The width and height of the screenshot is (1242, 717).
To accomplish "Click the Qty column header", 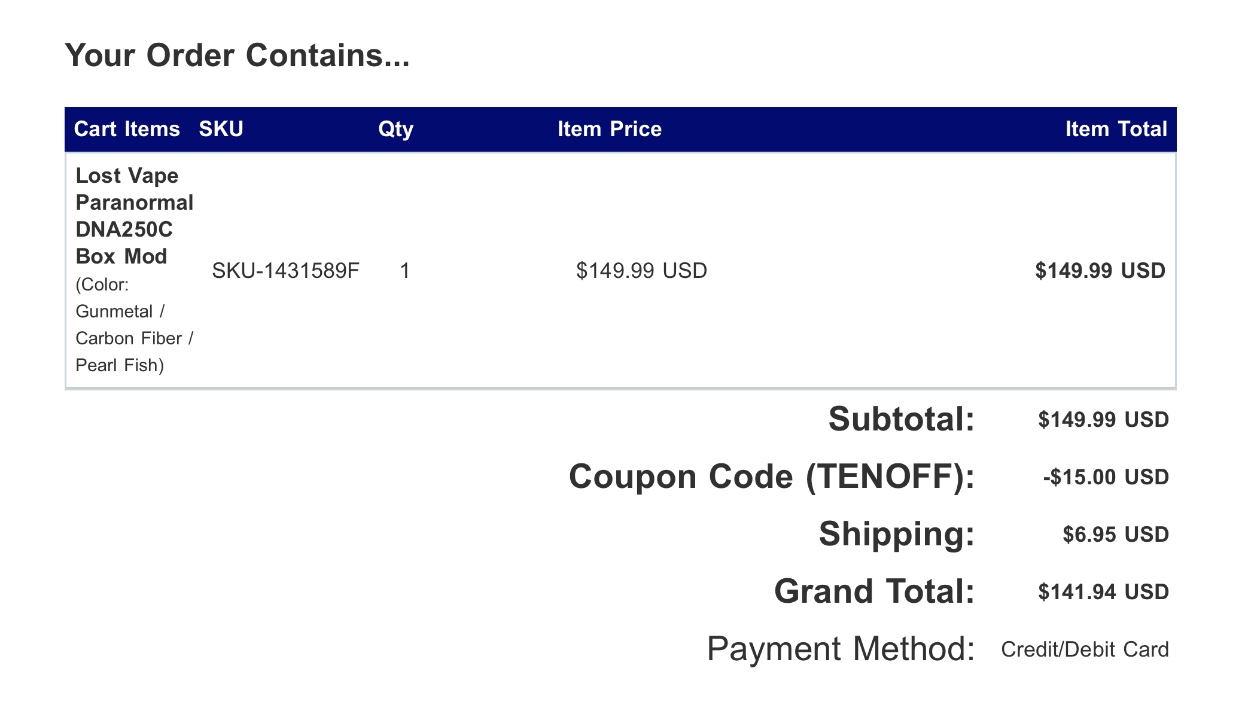I will (395, 129).
